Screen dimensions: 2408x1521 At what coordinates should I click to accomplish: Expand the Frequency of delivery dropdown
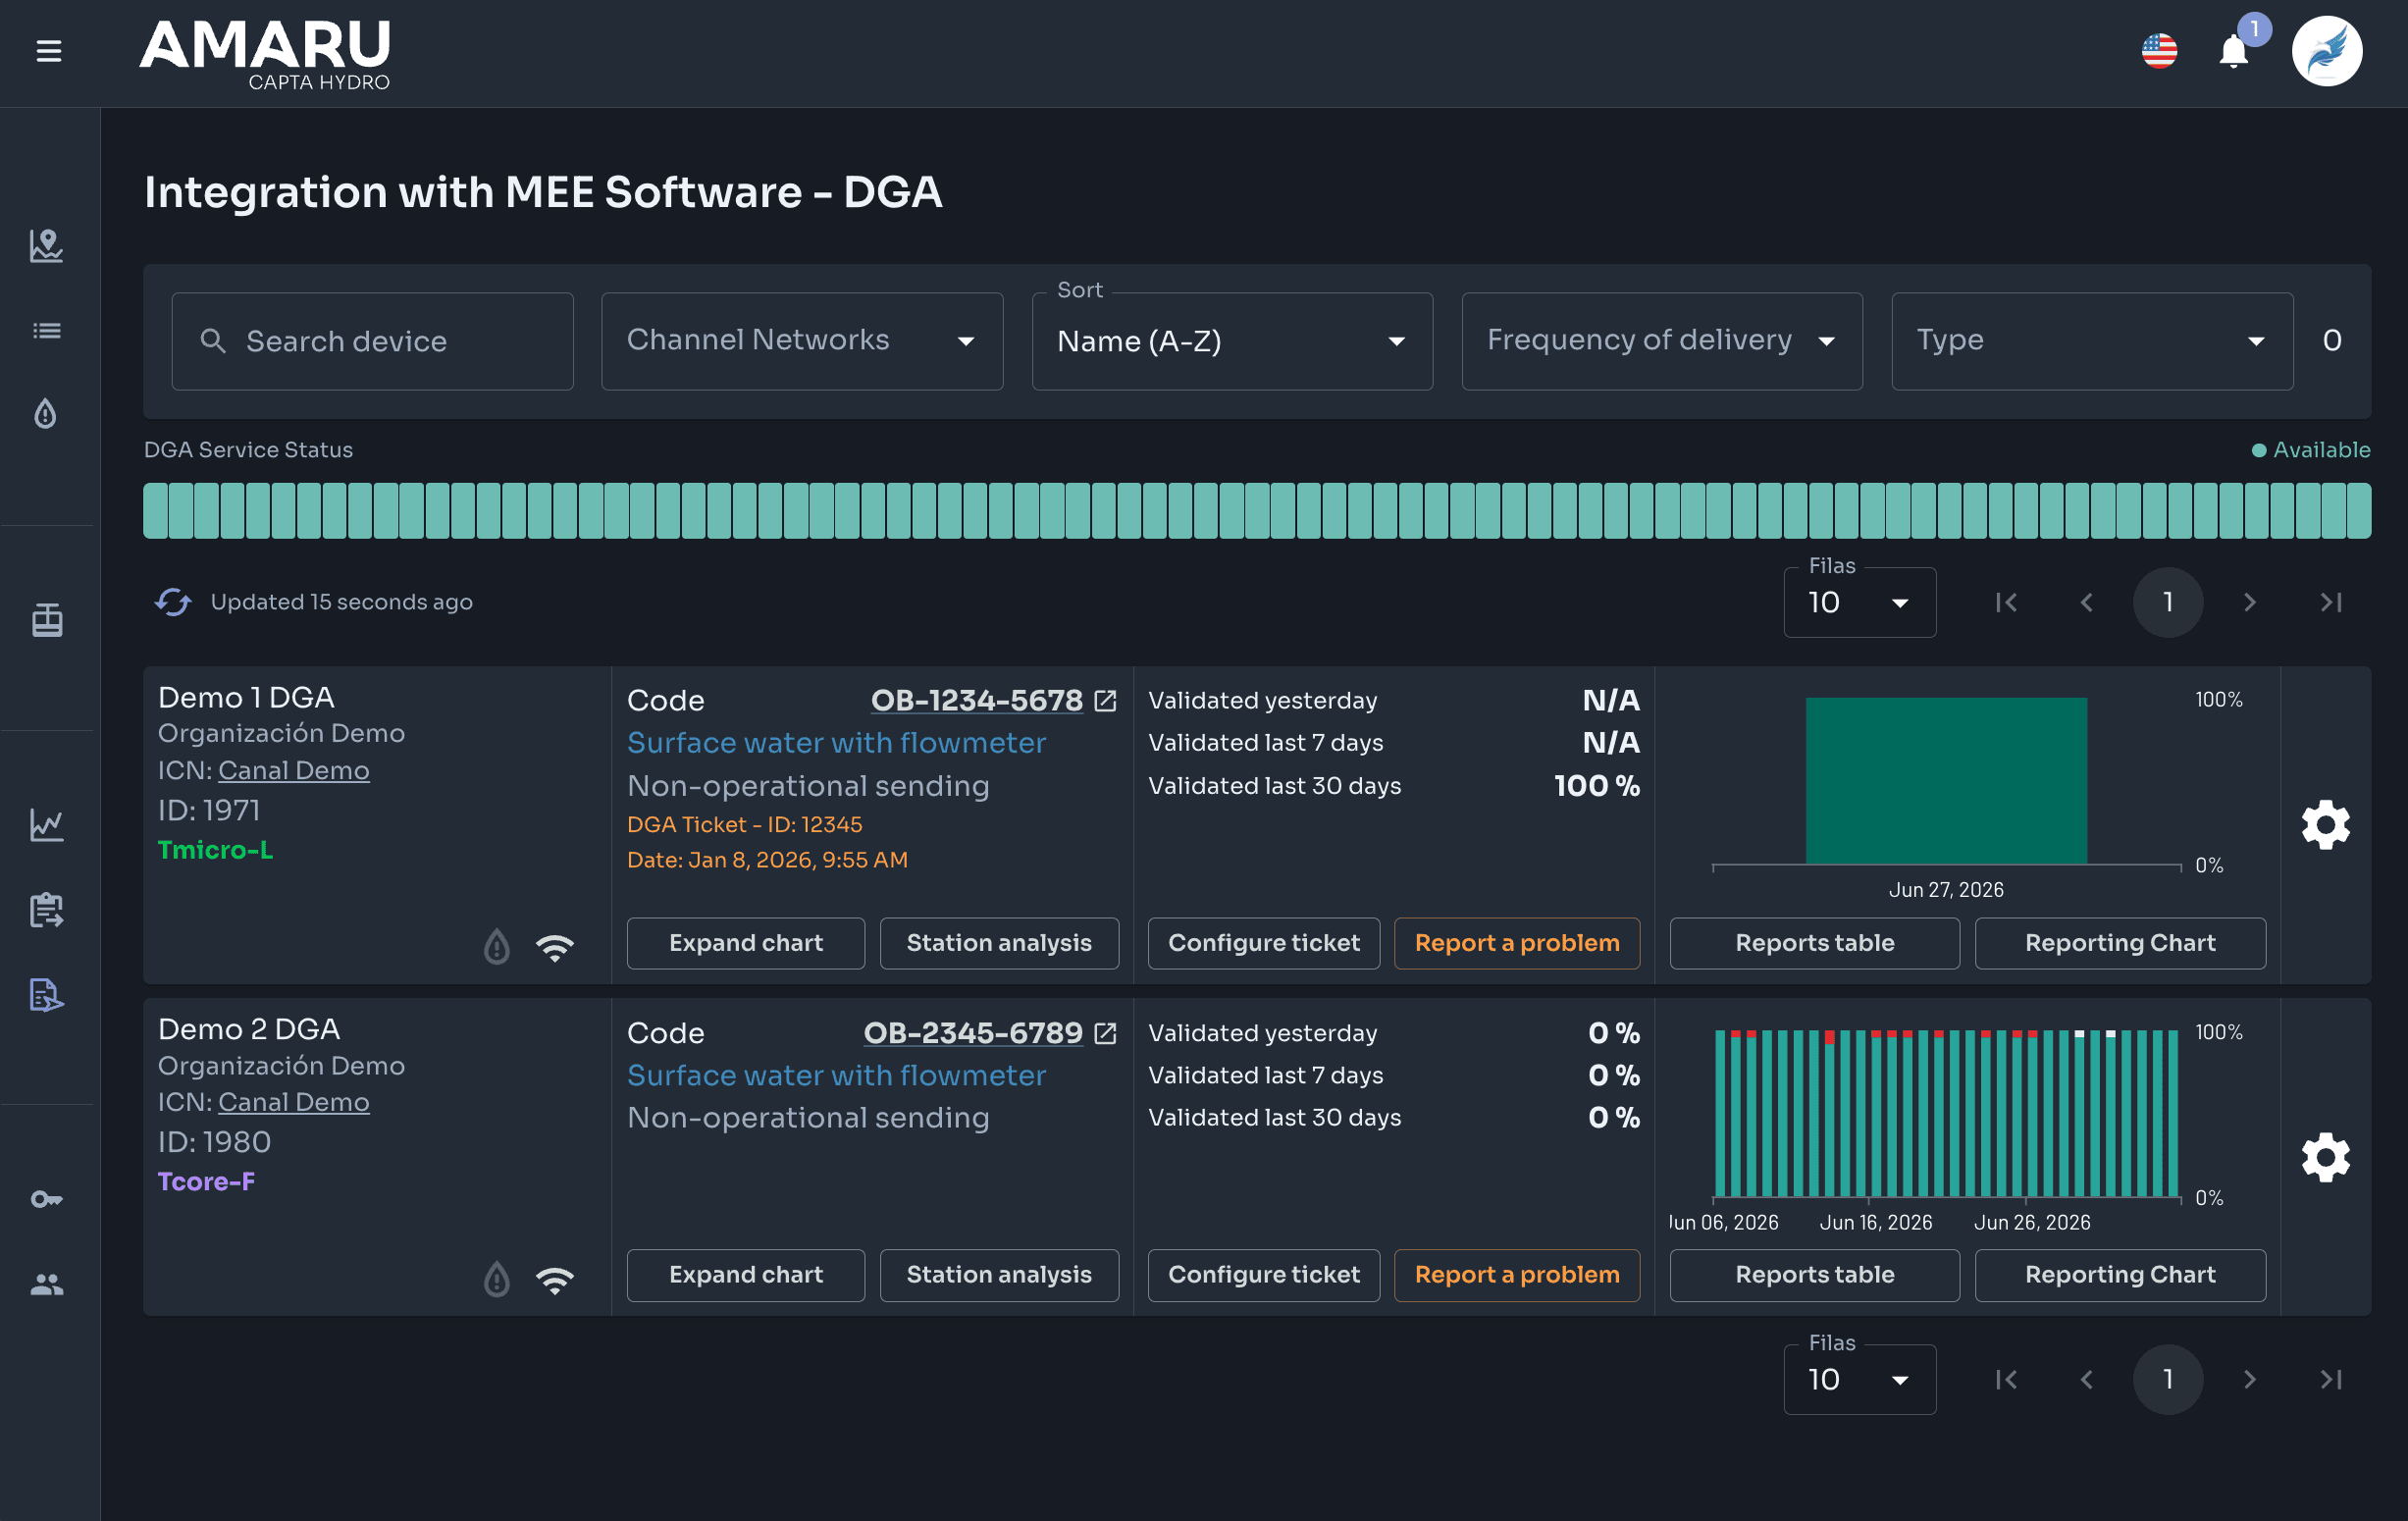[x=1662, y=341]
